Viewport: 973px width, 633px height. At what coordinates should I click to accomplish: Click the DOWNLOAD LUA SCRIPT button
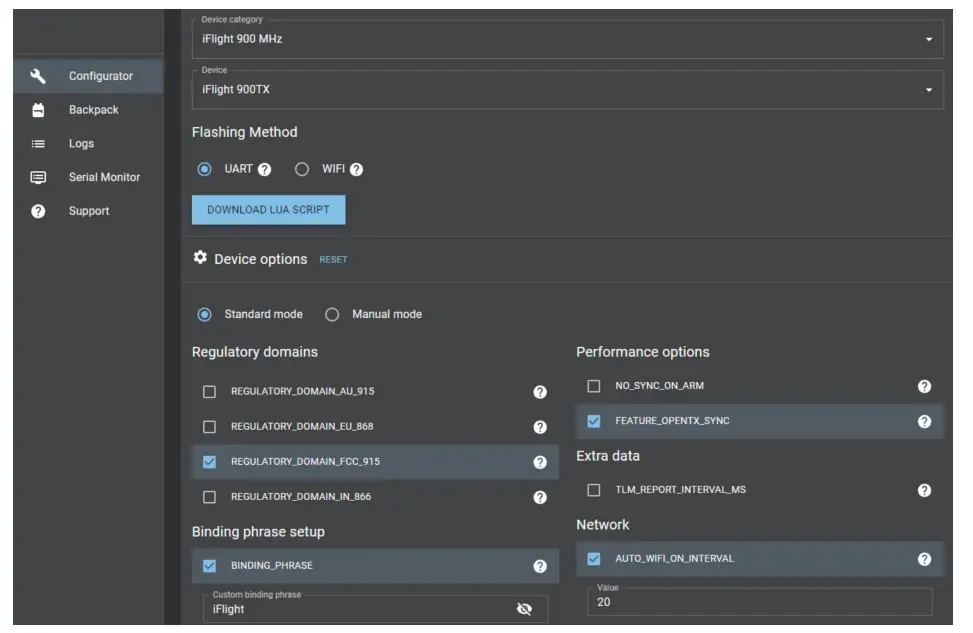tap(268, 210)
